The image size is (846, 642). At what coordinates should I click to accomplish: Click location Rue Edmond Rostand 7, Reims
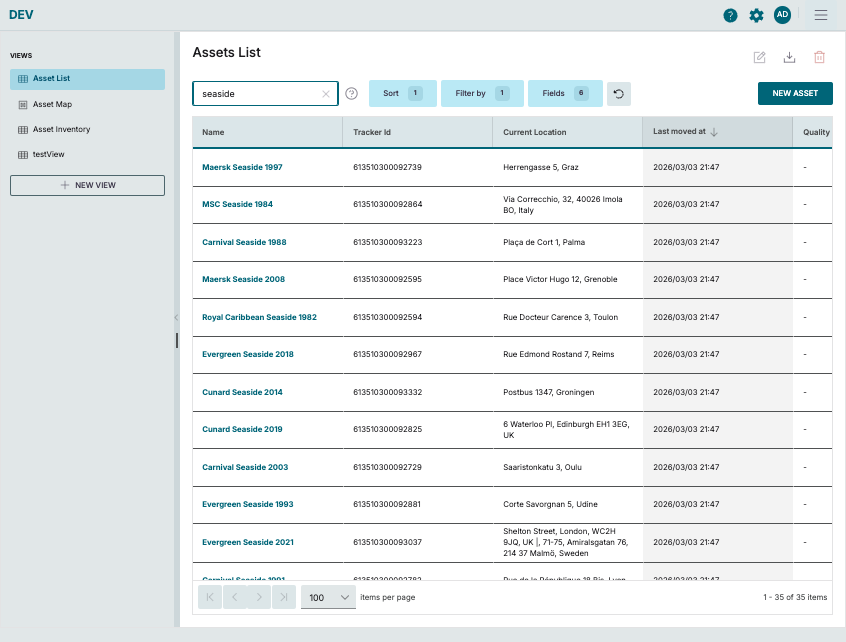pos(558,354)
